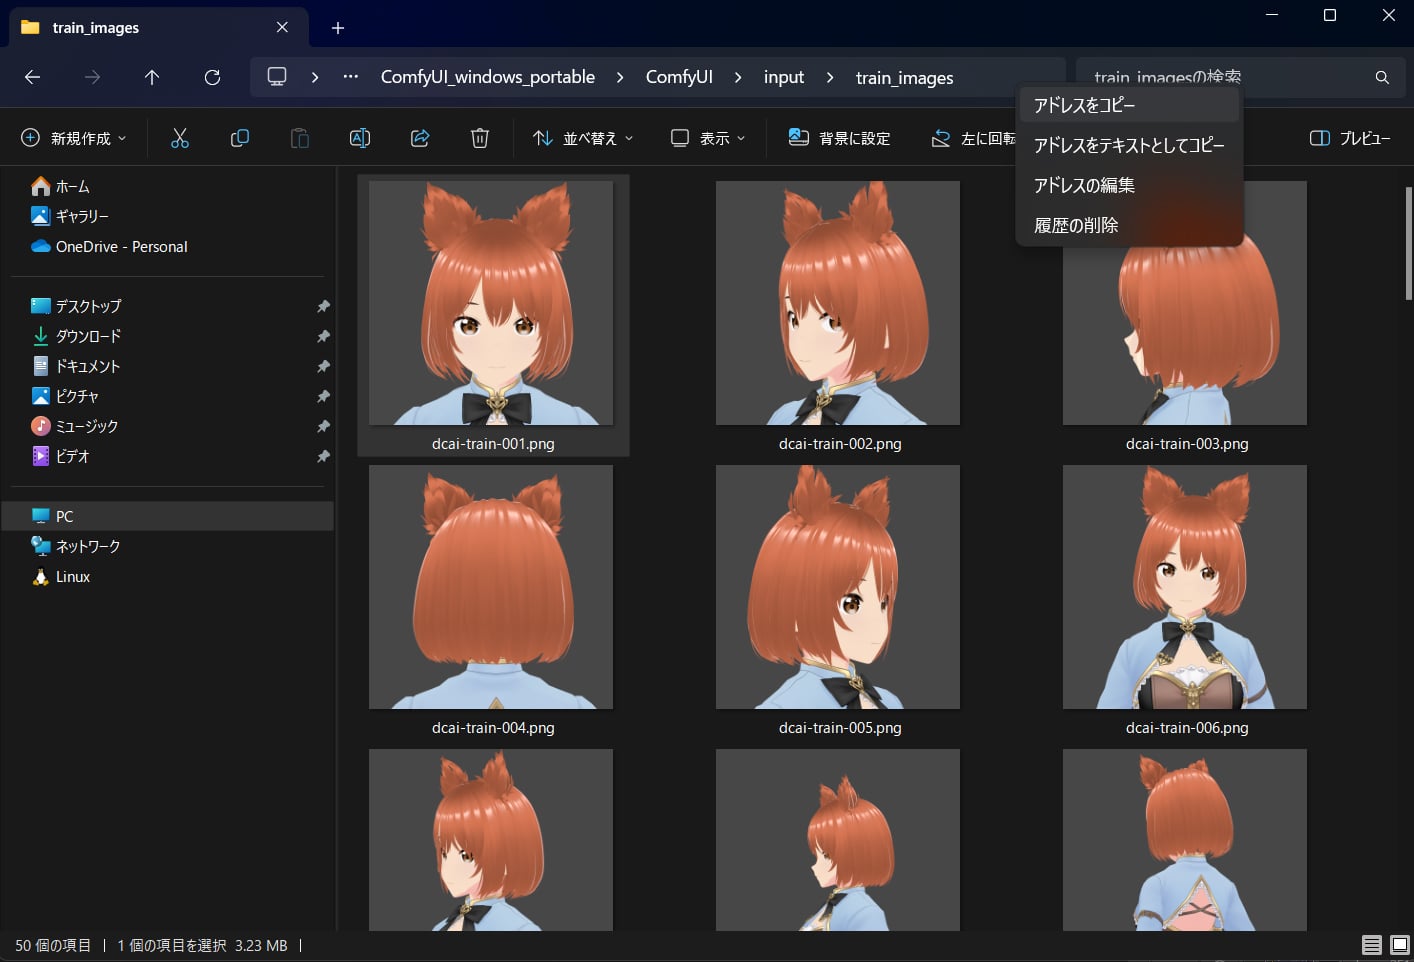The image size is (1414, 962).
Task: Choose アドレスの編集 menu entry
Action: 1130,185
